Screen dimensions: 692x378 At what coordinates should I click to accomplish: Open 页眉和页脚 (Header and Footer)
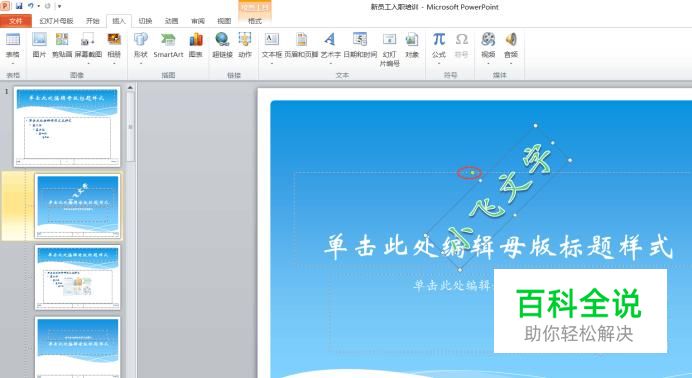[x=301, y=45]
